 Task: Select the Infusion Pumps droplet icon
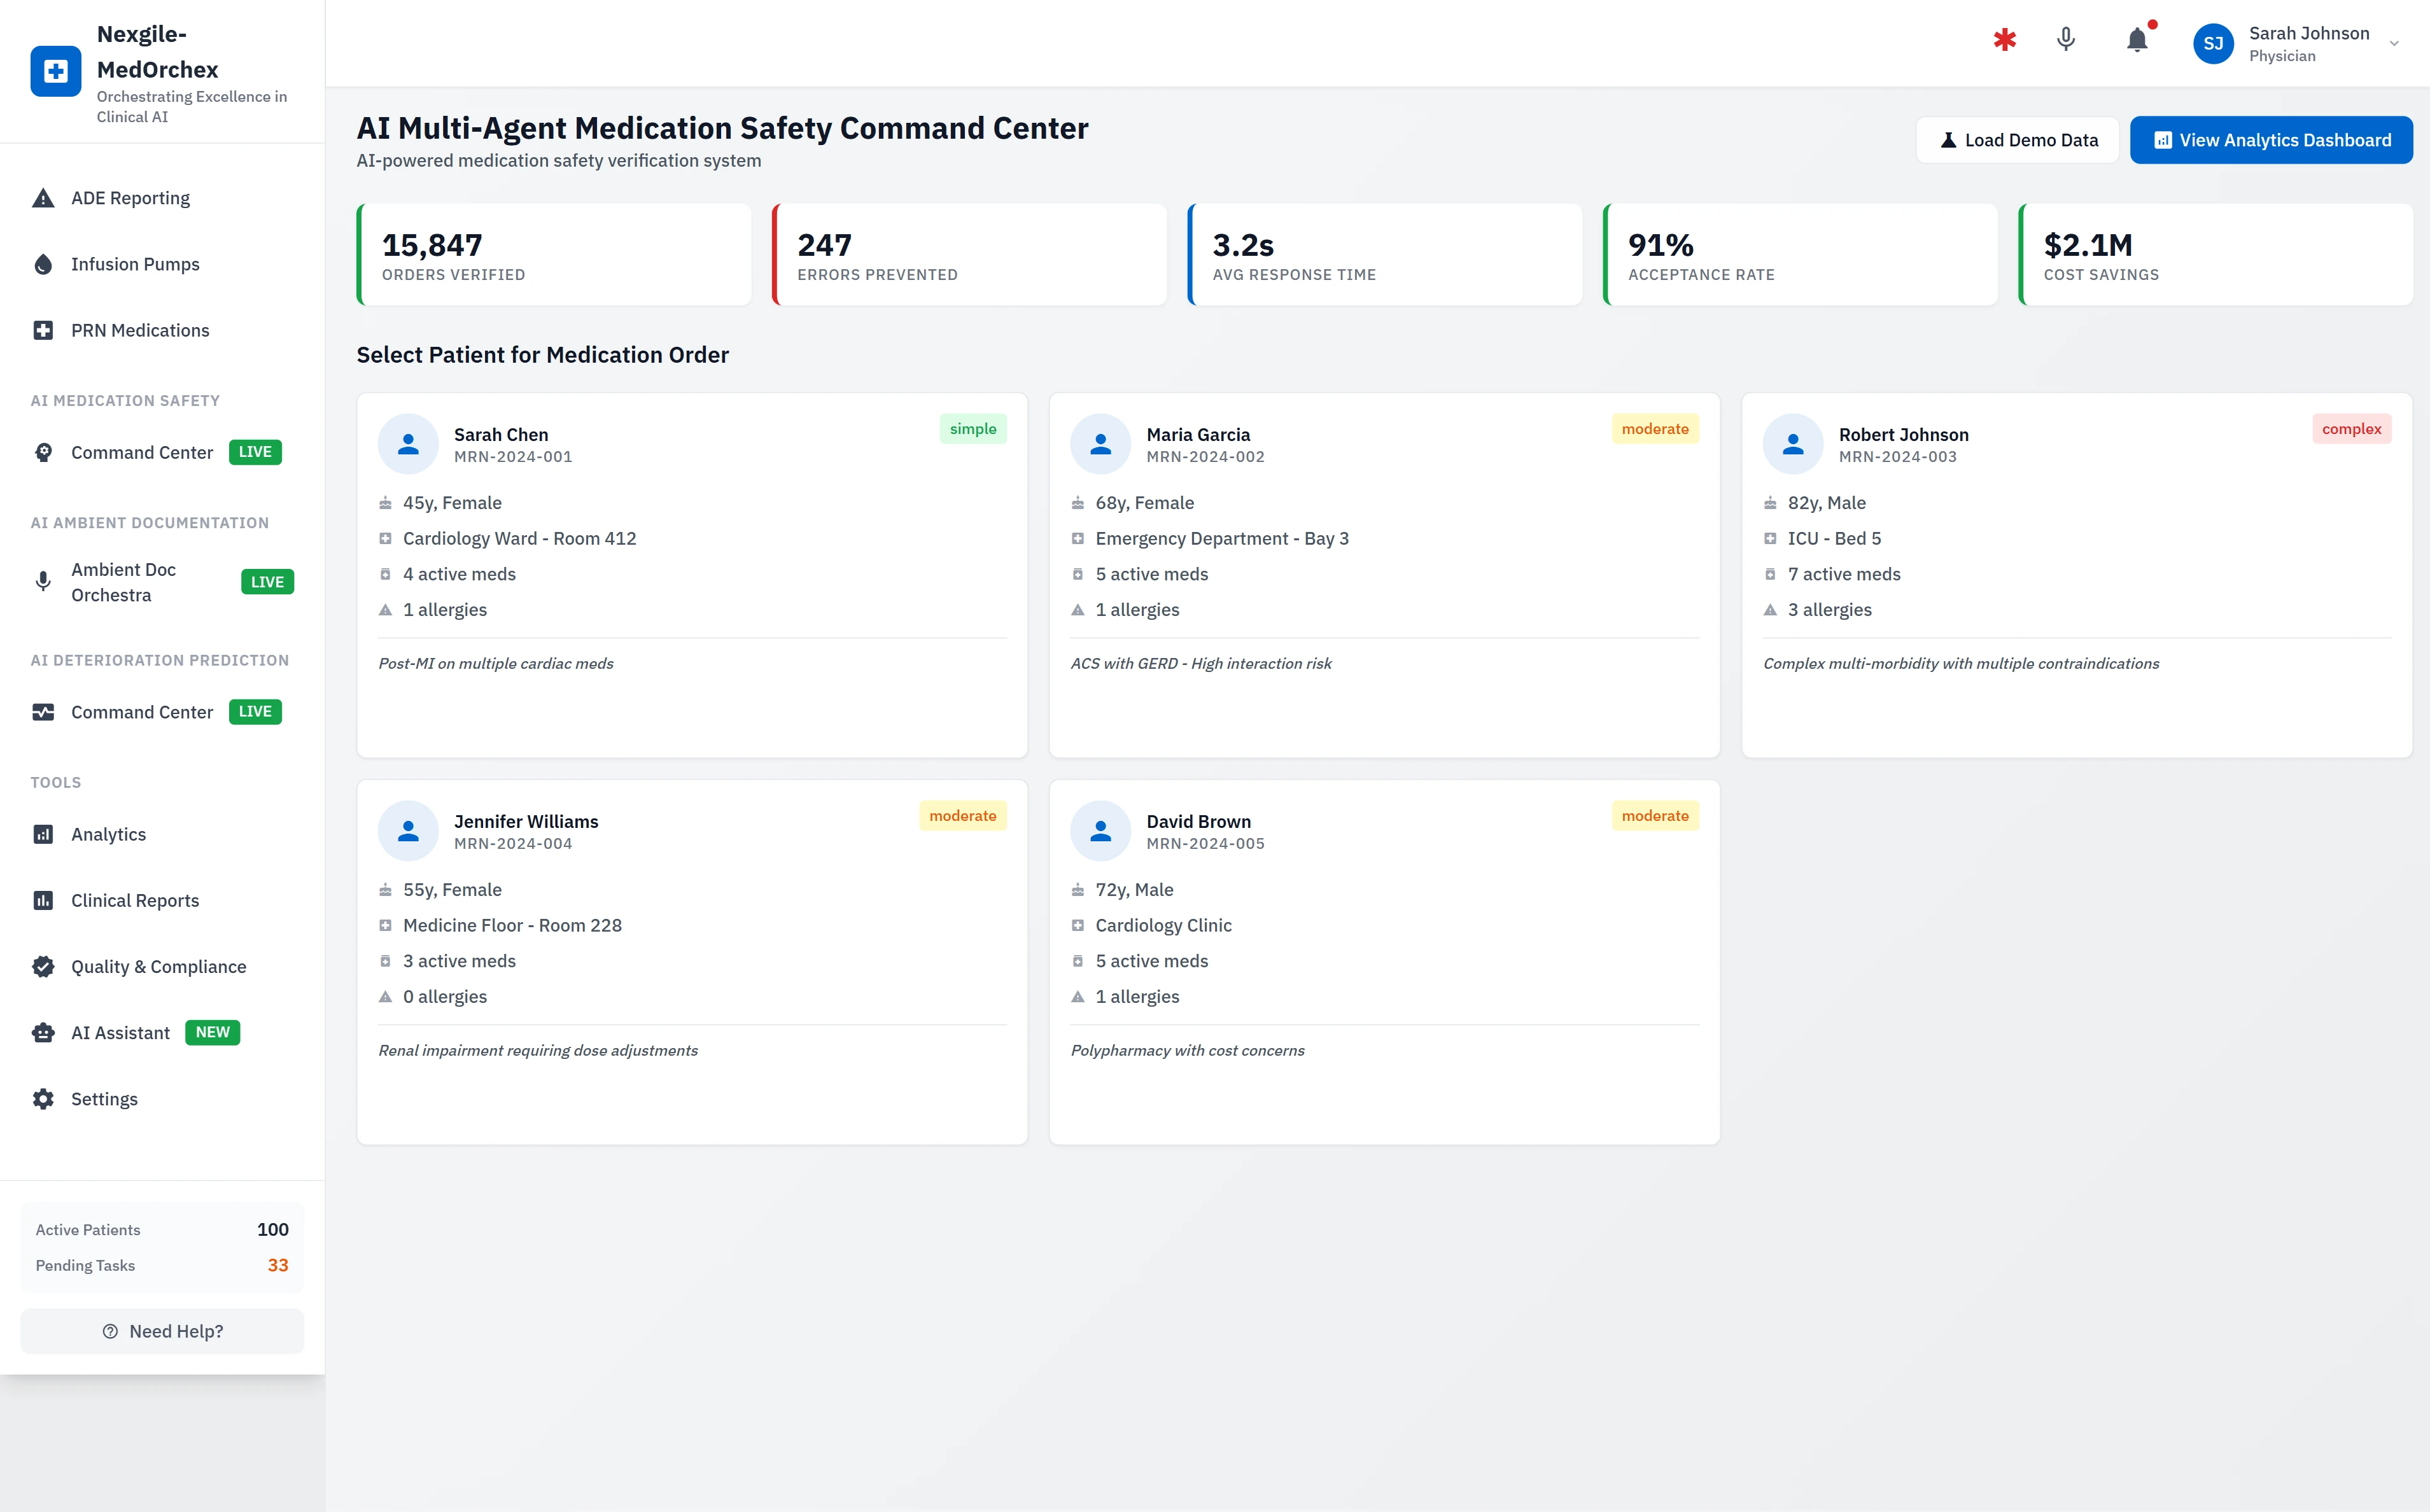point(43,264)
